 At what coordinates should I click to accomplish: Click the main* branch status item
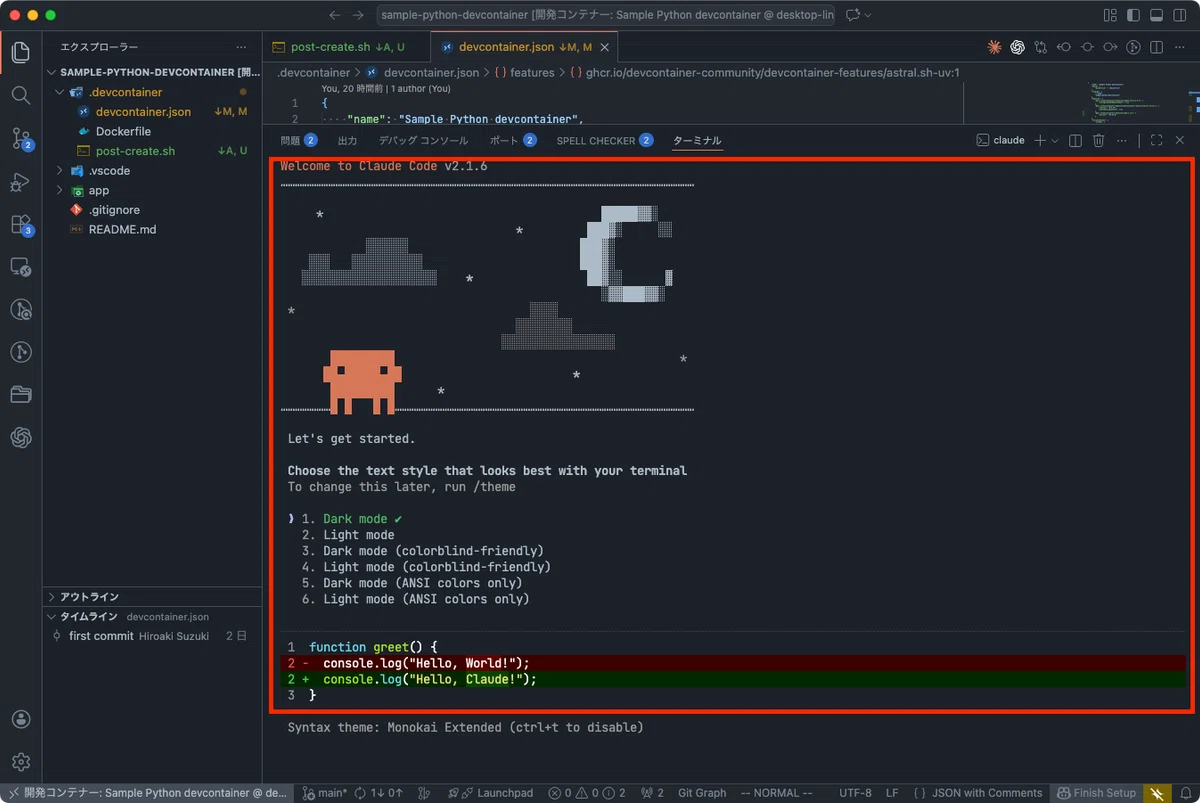pos(325,793)
